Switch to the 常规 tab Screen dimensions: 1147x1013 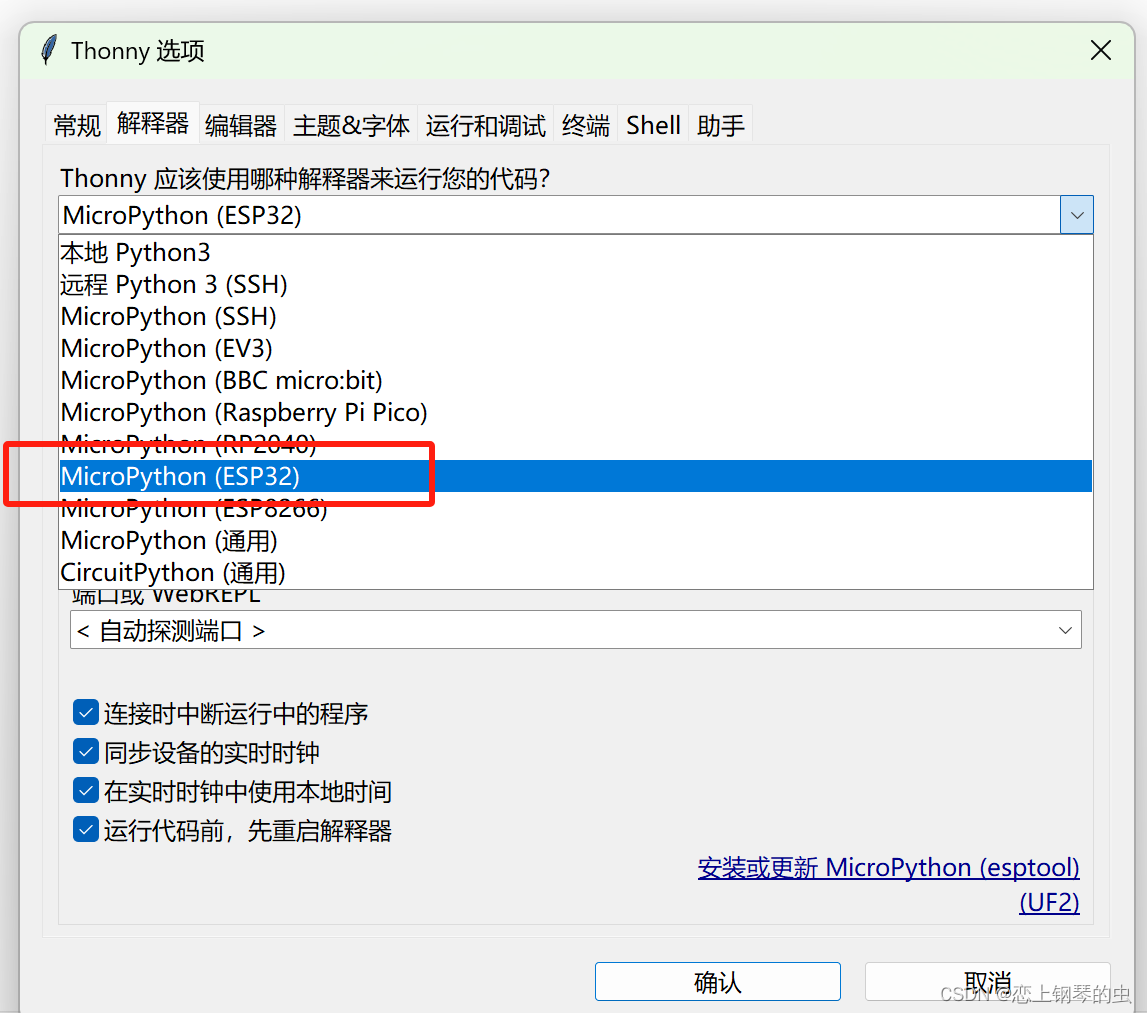click(77, 125)
